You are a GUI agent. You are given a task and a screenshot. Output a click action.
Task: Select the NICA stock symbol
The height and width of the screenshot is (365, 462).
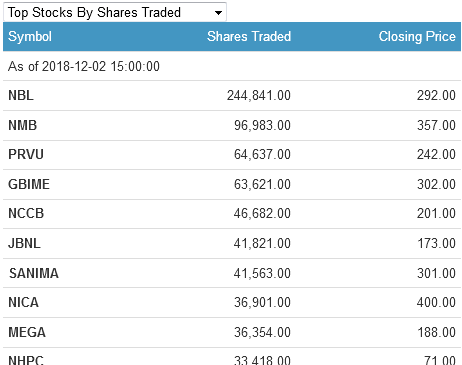[x=23, y=302]
